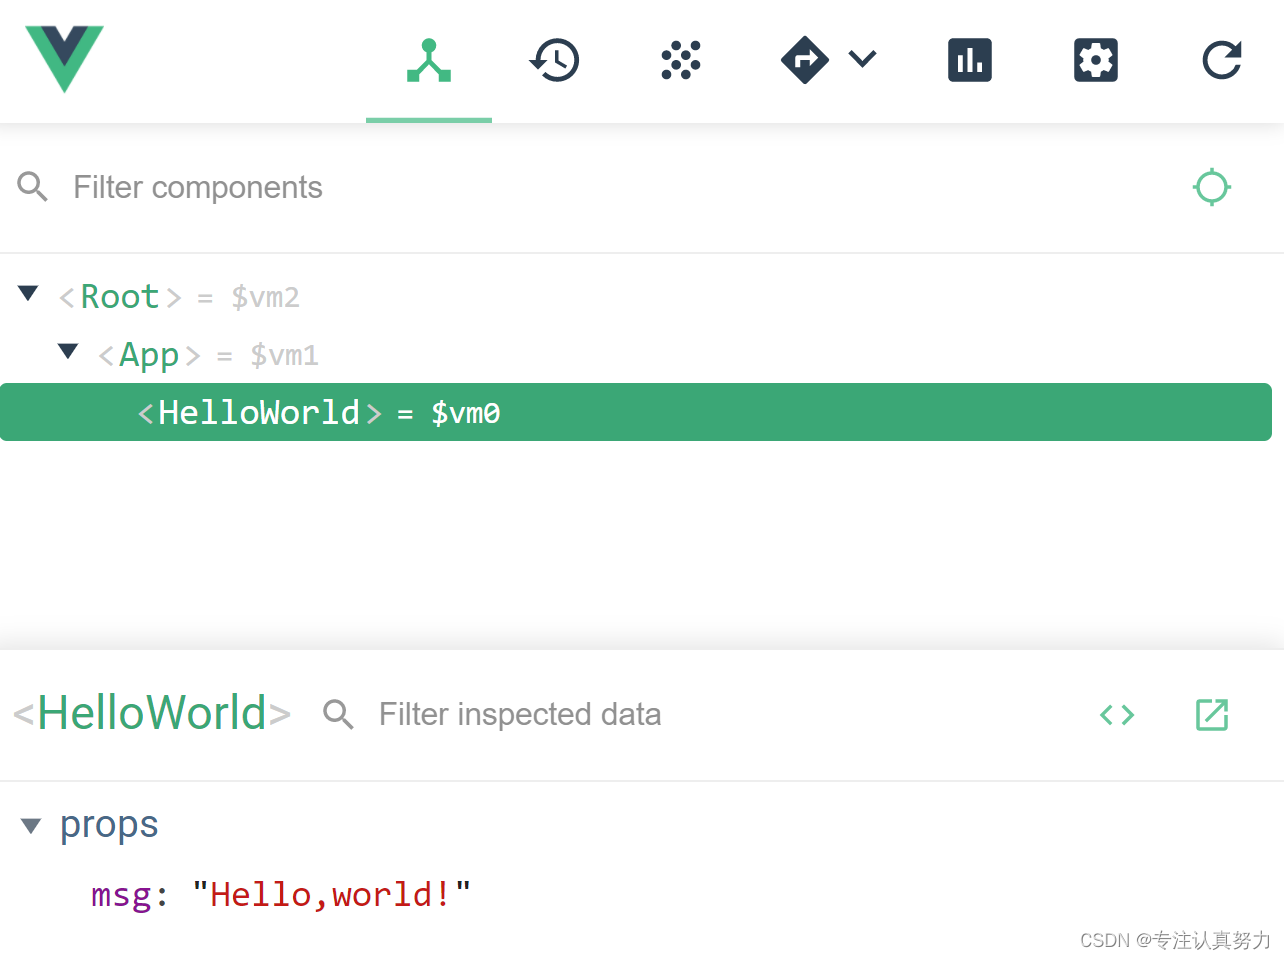Open the Settings gear tab
This screenshot has height=960, width=1284.
(x=1096, y=60)
